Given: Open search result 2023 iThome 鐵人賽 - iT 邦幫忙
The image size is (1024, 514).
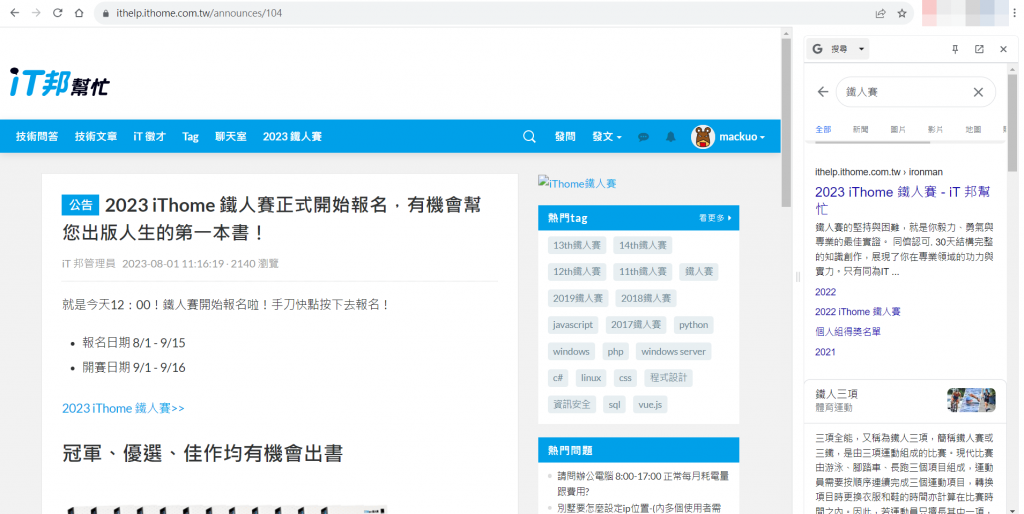Looking at the screenshot, I should click(x=903, y=200).
